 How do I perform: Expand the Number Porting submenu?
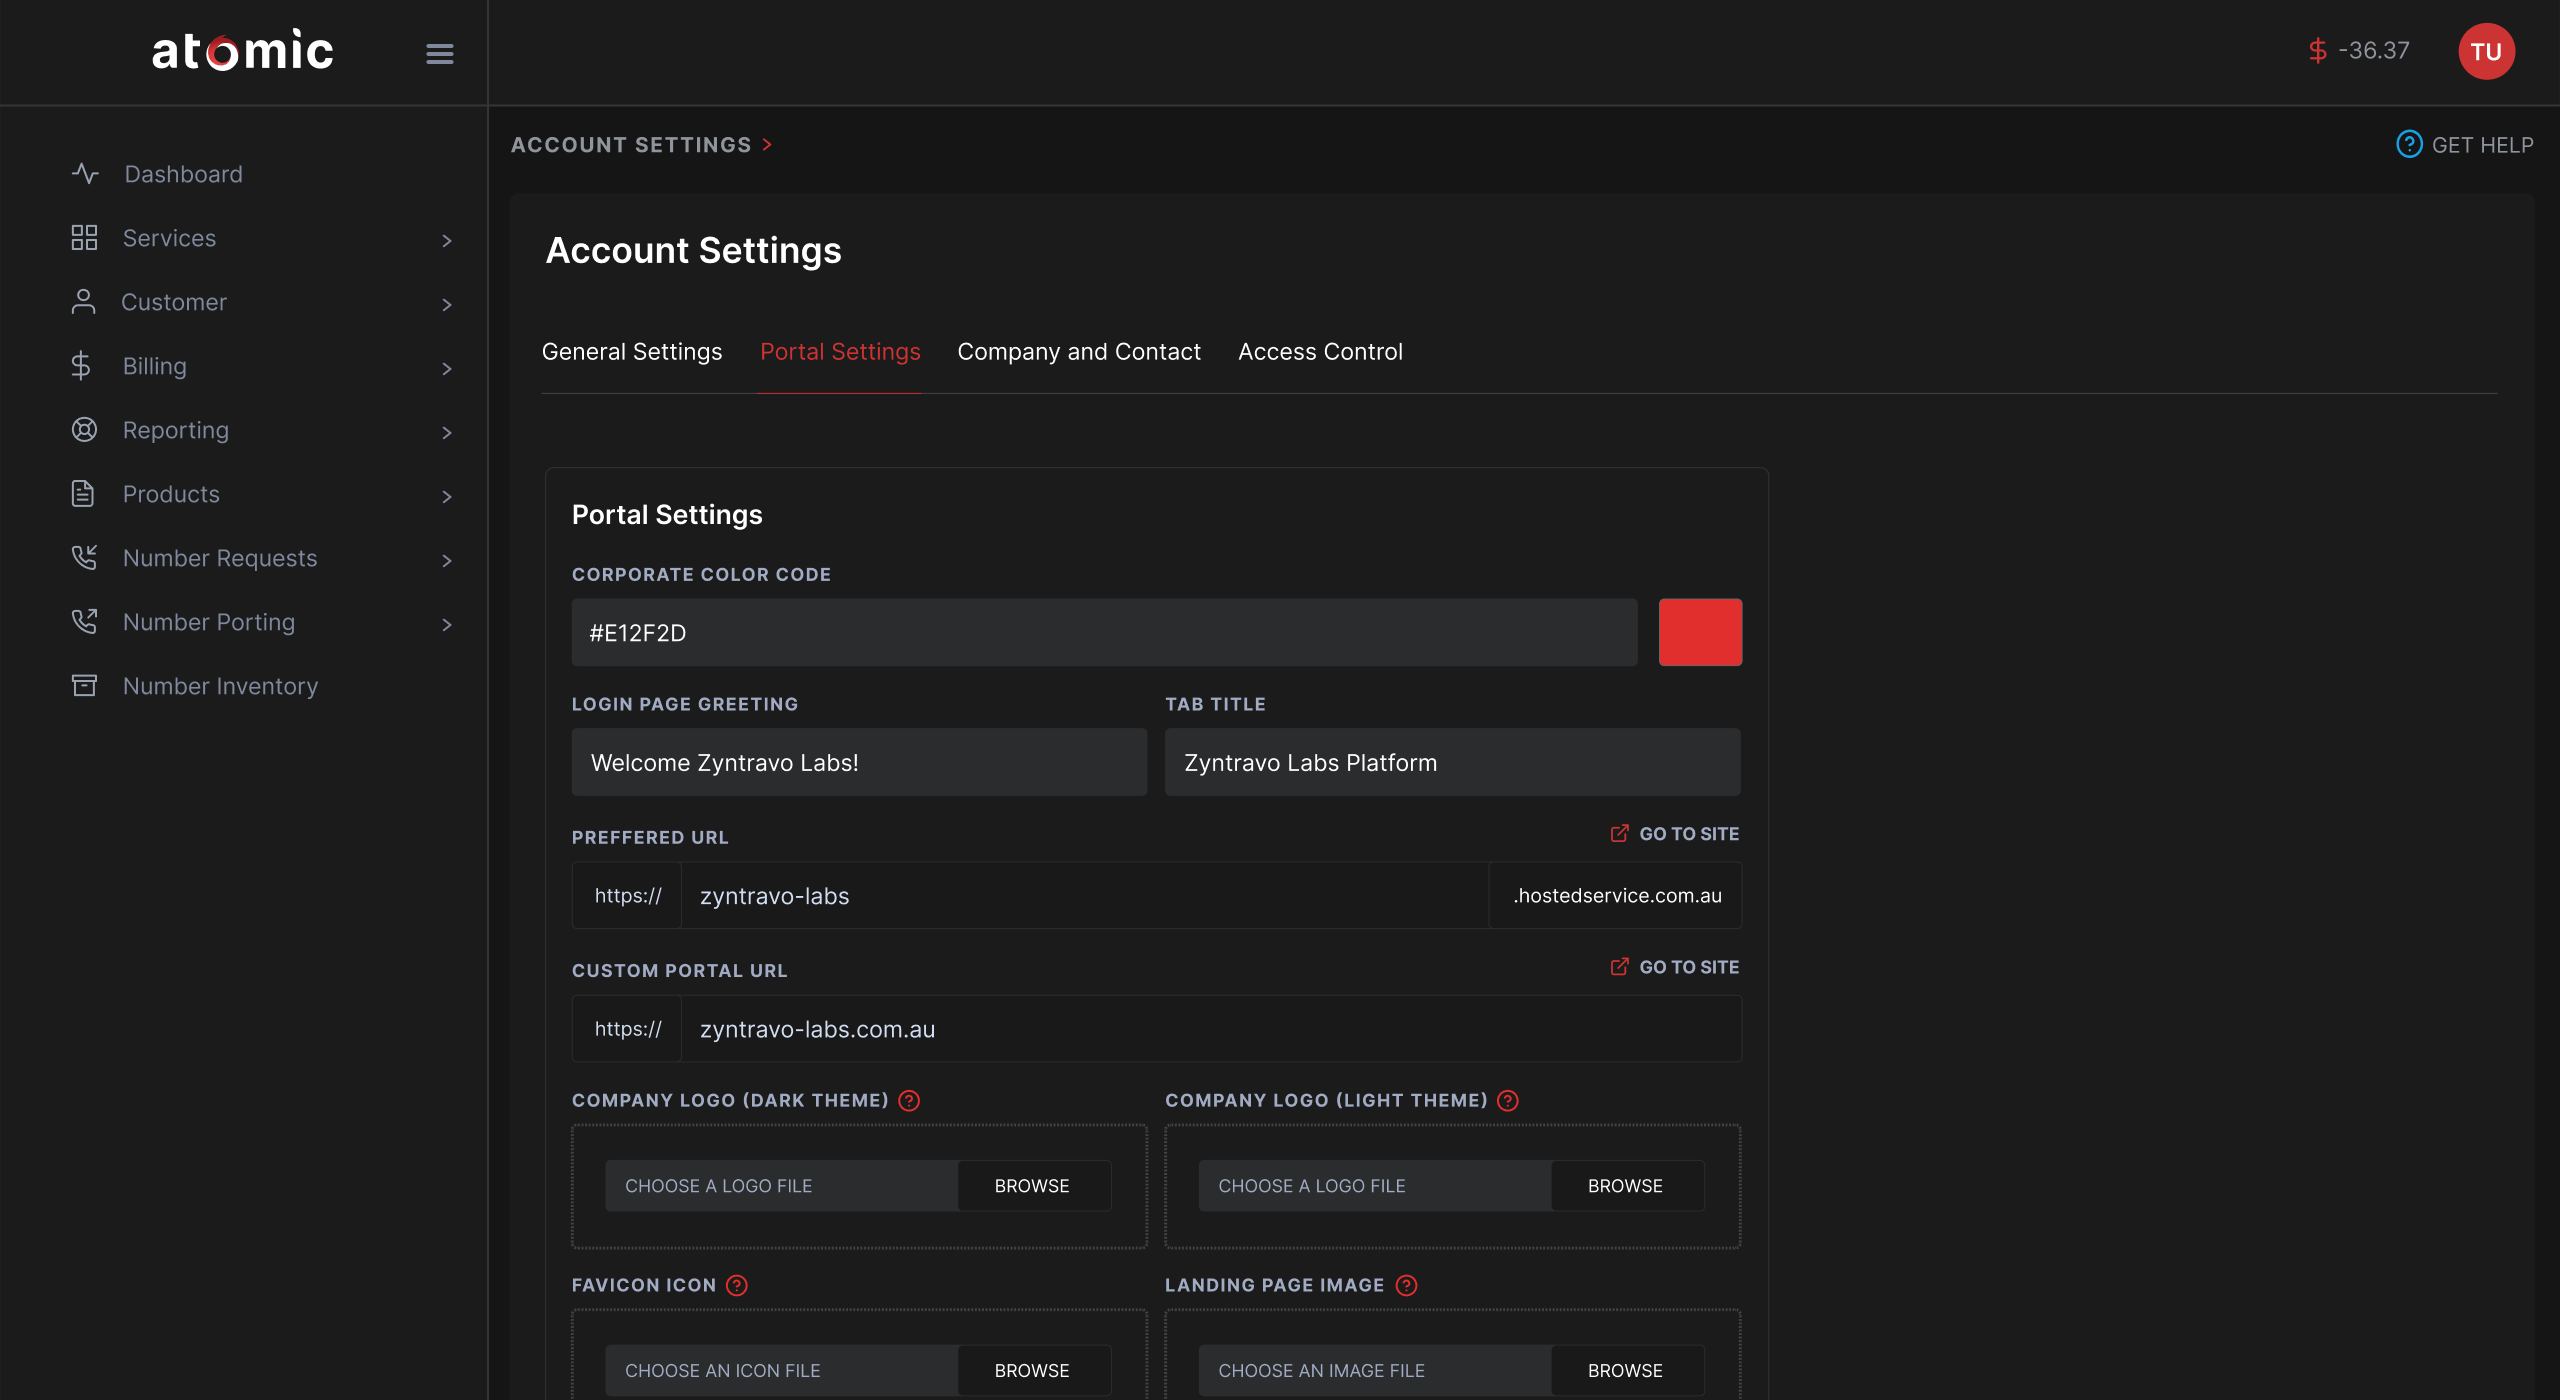(x=446, y=624)
